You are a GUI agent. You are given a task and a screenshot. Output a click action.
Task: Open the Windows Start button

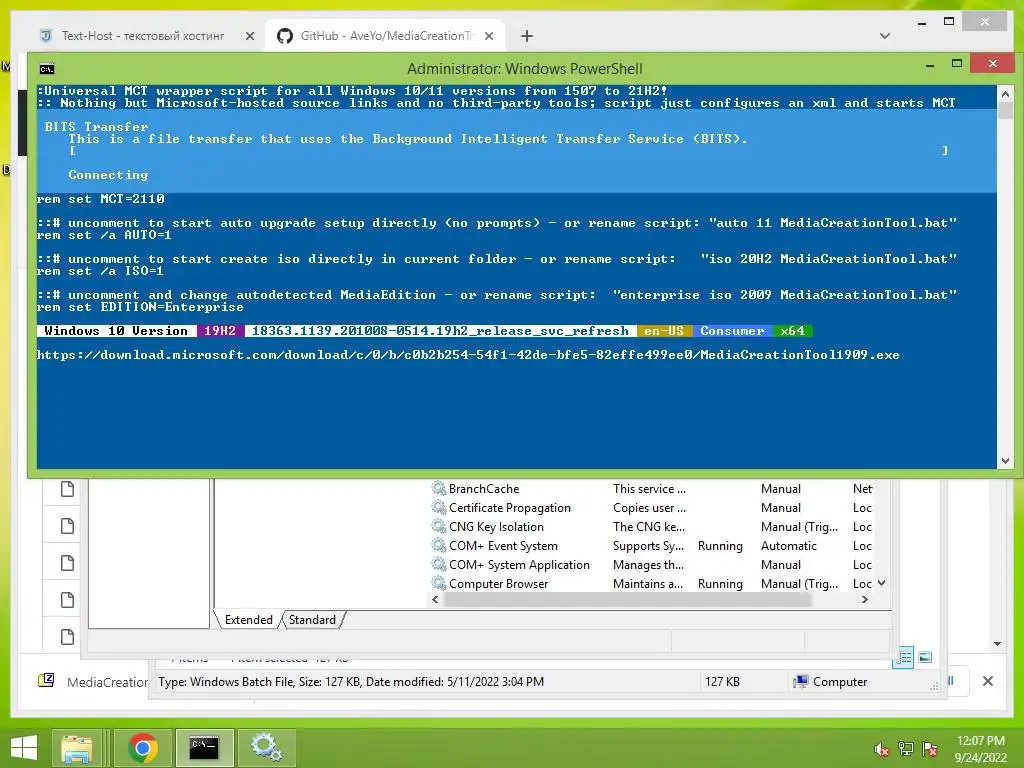[x=24, y=748]
